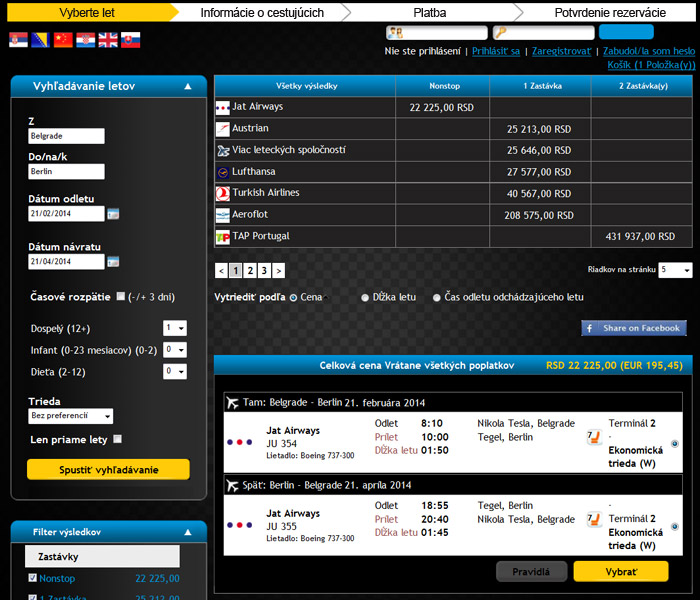This screenshot has height=600, width=700.
Task: Click the Jat Airways dots logo for JU 354
Action: click(240, 442)
